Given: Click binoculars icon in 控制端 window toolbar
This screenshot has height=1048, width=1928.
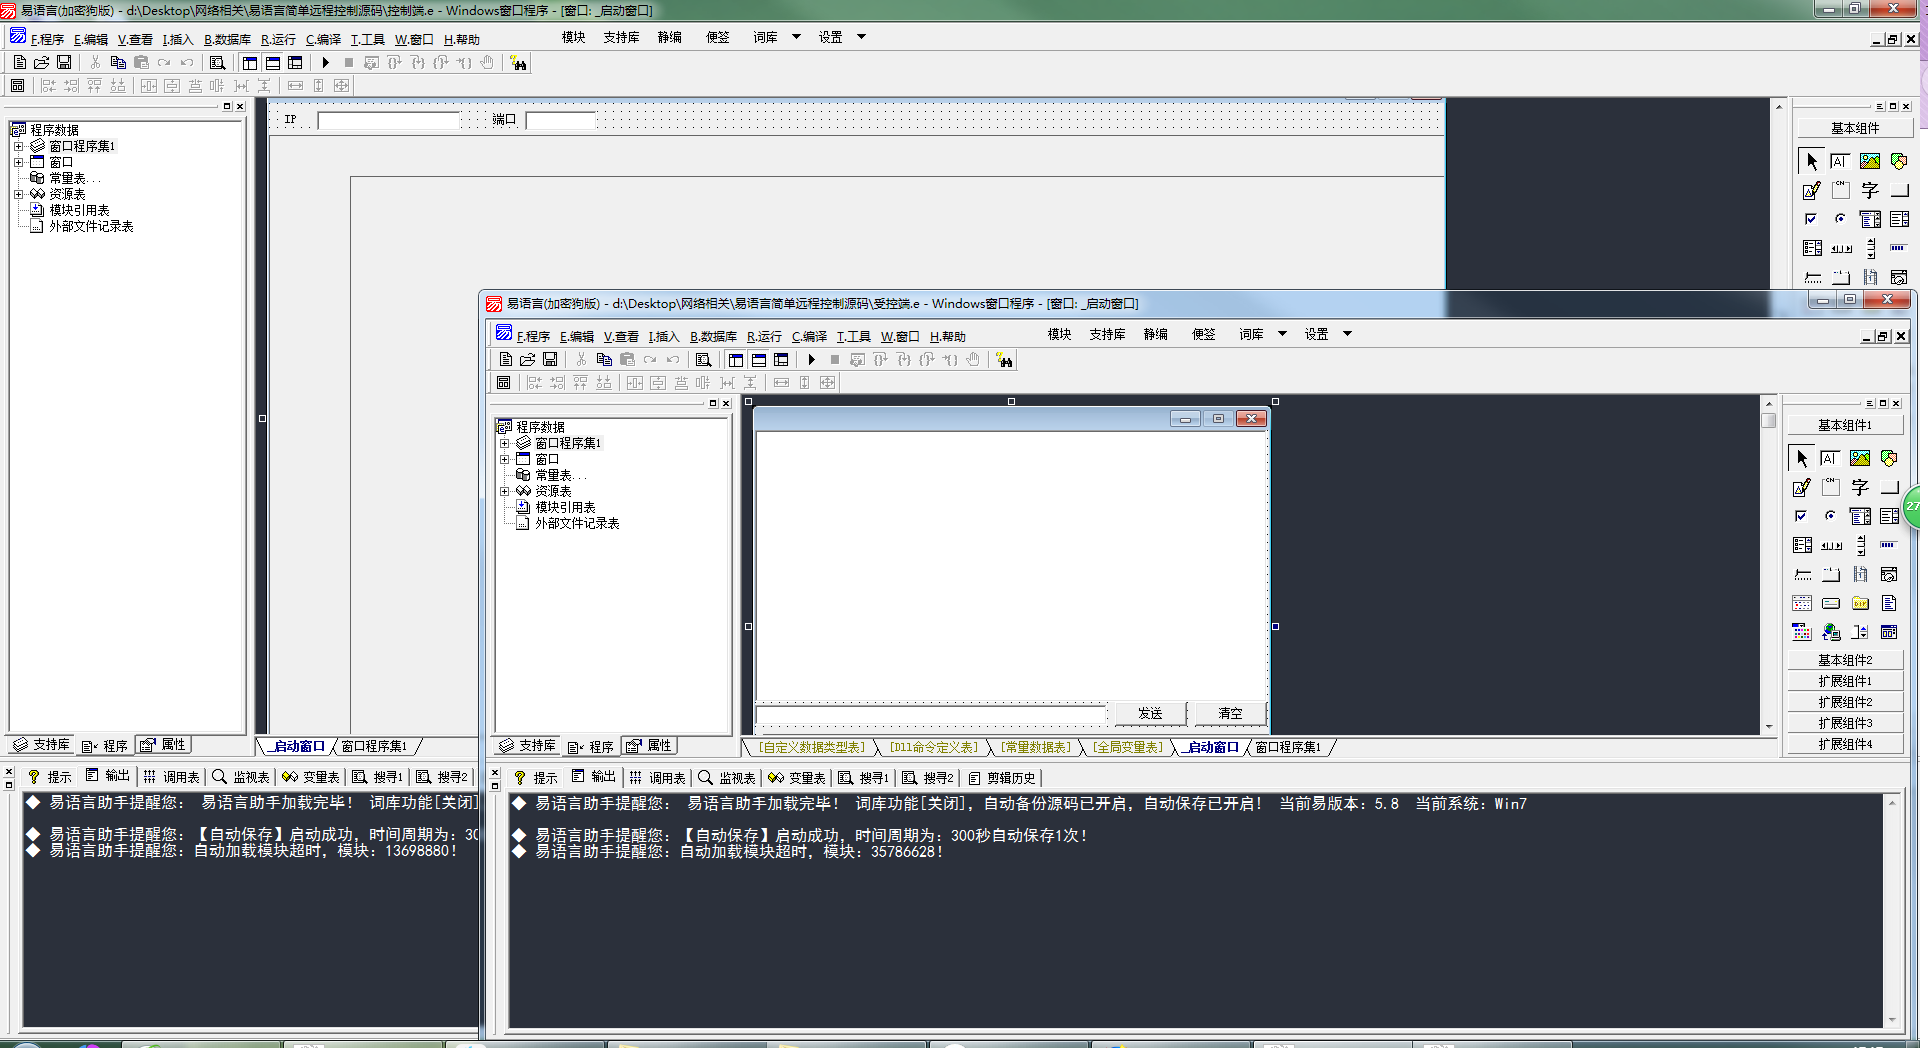Looking at the screenshot, I should coord(518,63).
